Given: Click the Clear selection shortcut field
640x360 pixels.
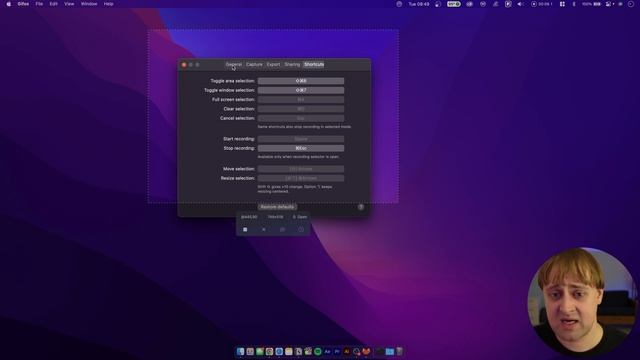Looking at the screenshot, I should coord(301,109).
